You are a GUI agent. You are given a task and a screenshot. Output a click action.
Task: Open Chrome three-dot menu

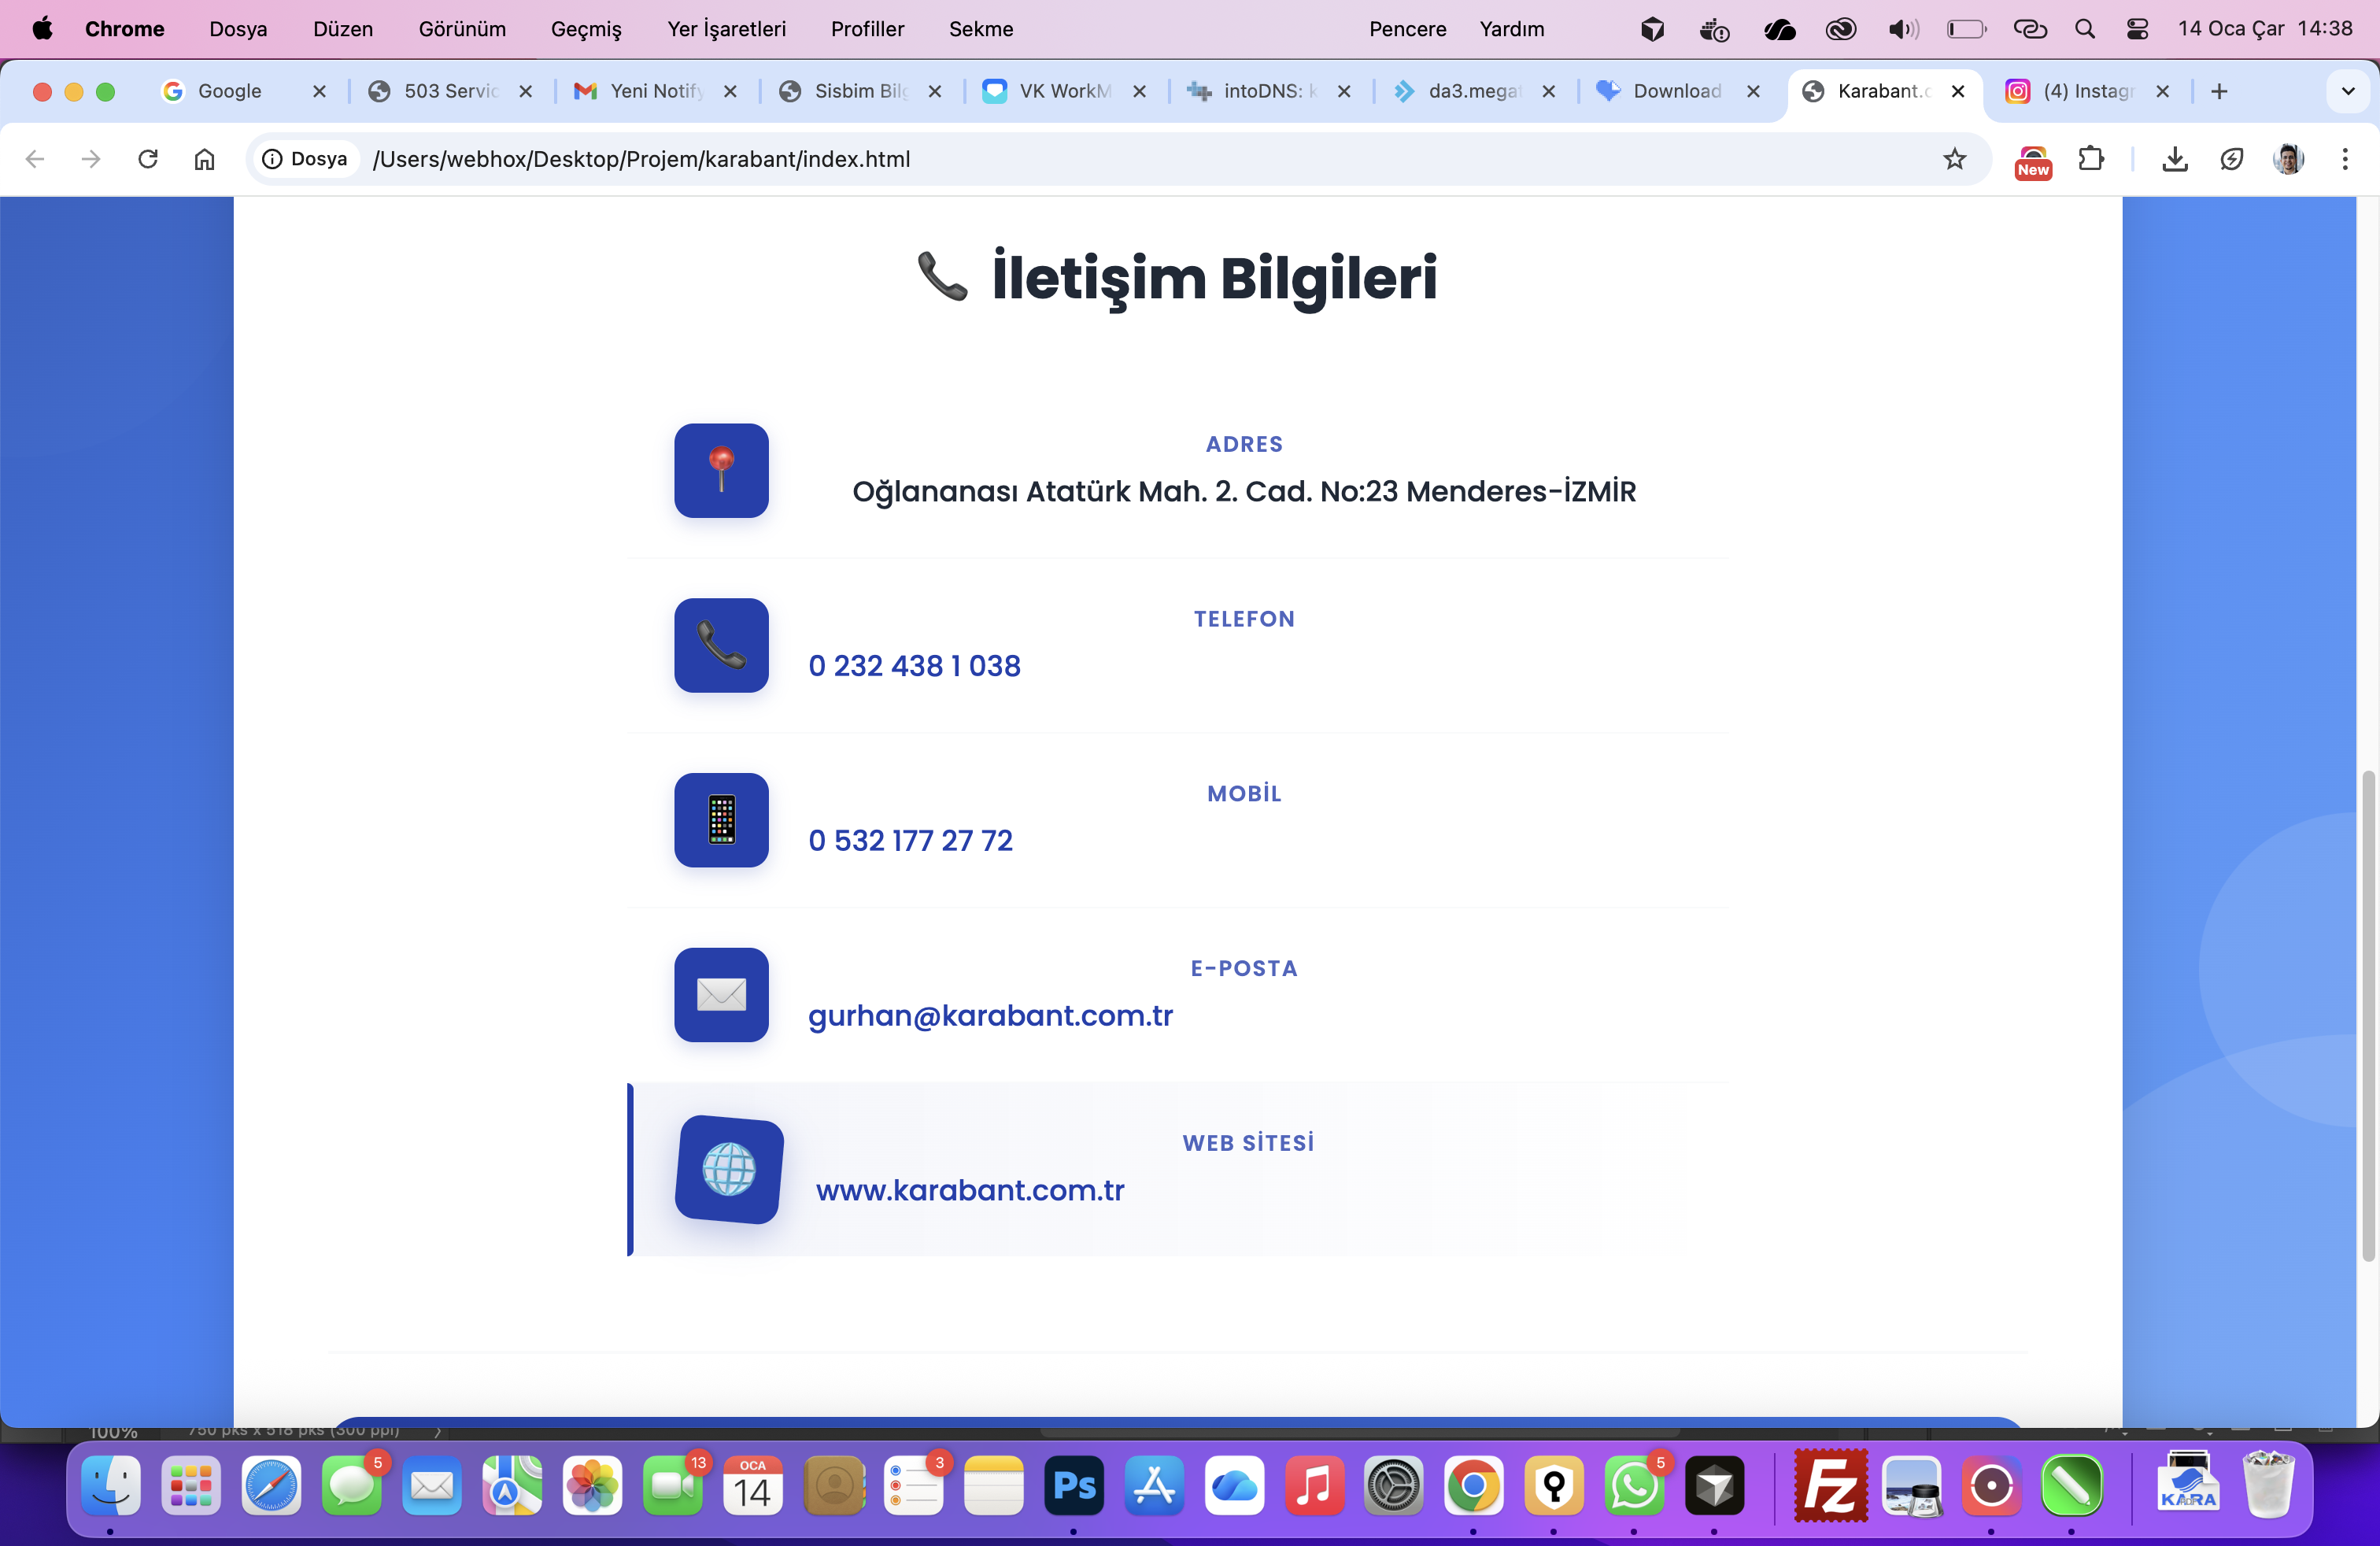tap(2344, 159)
